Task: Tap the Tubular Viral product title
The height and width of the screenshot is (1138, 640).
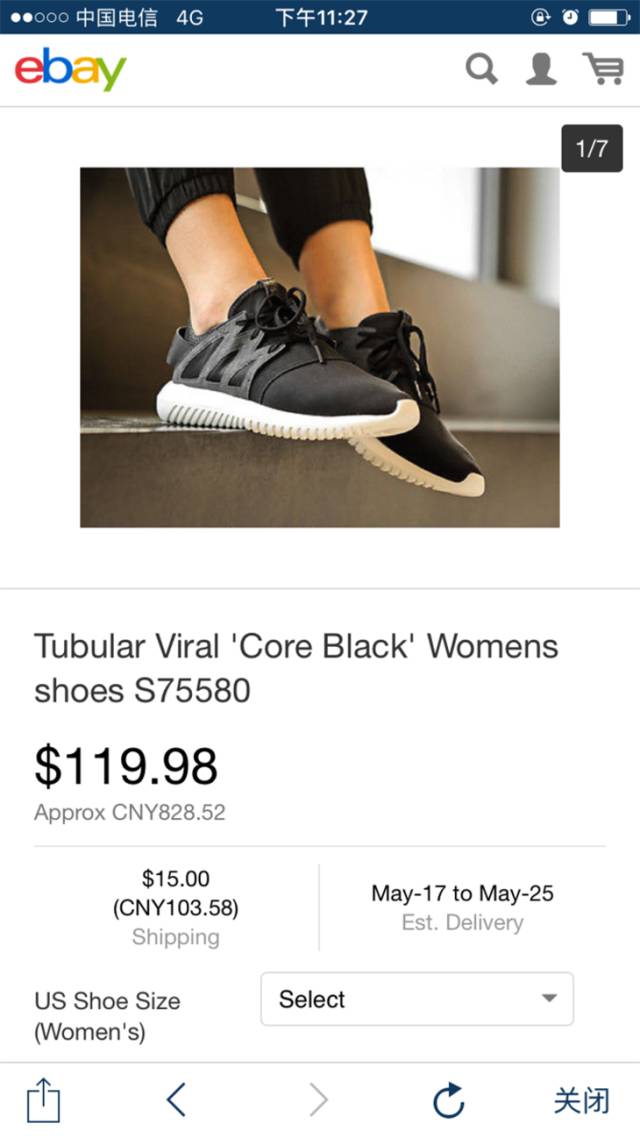Action: point(296,668)
